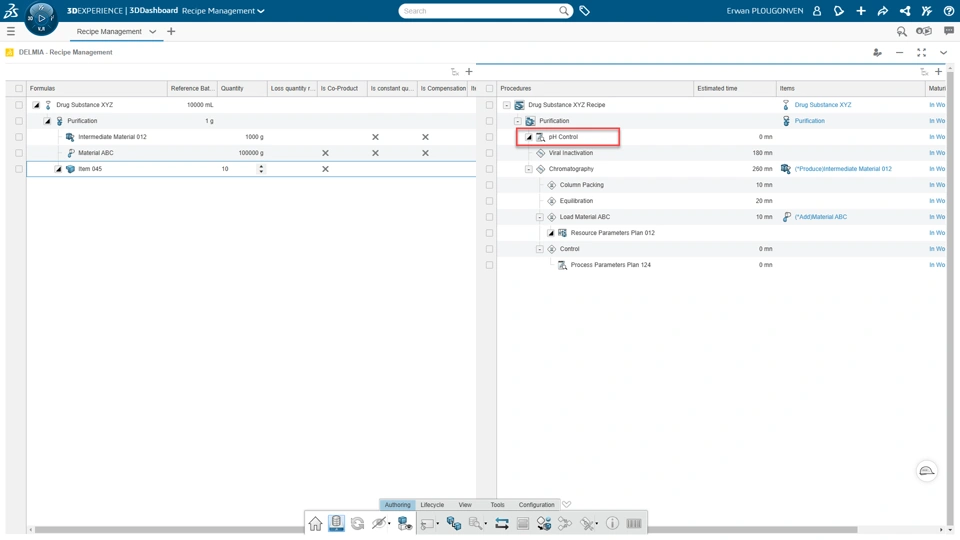The image size is (960, 540).
Task: Click the document magnifier search icon
Action: (x=474, y=523)
